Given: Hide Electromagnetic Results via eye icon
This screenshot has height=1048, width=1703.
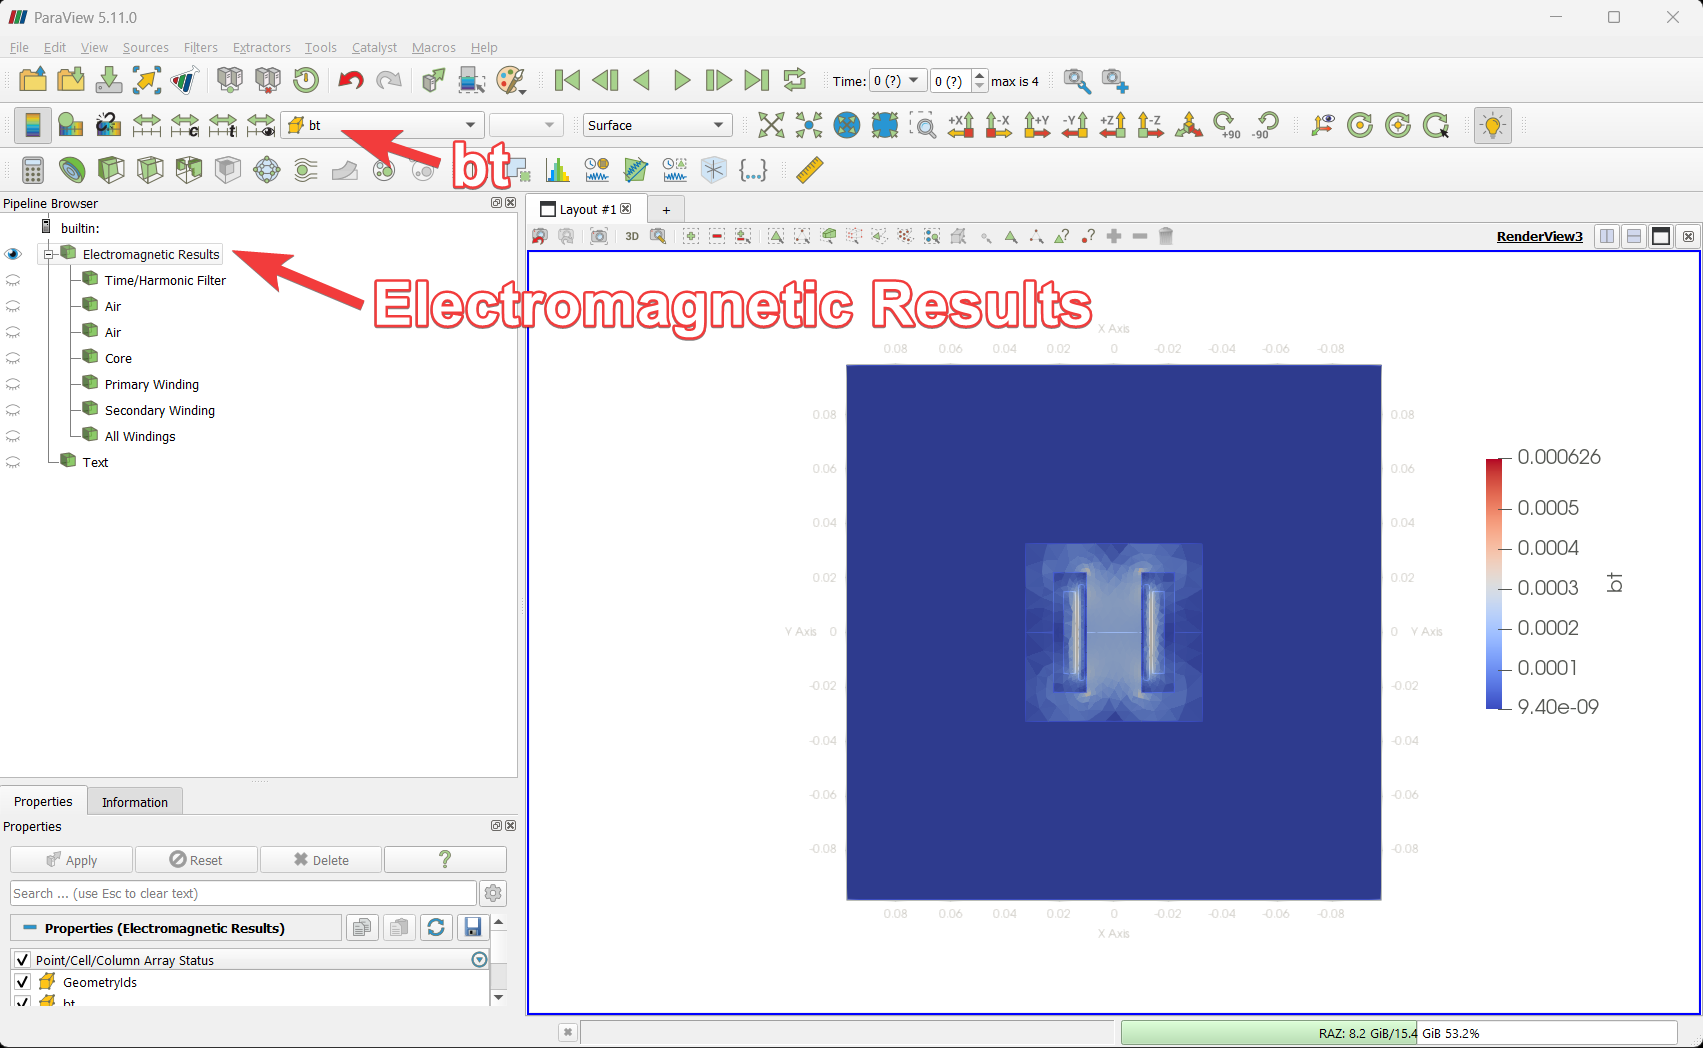Looking at the screenshot, I should (13, 254).
